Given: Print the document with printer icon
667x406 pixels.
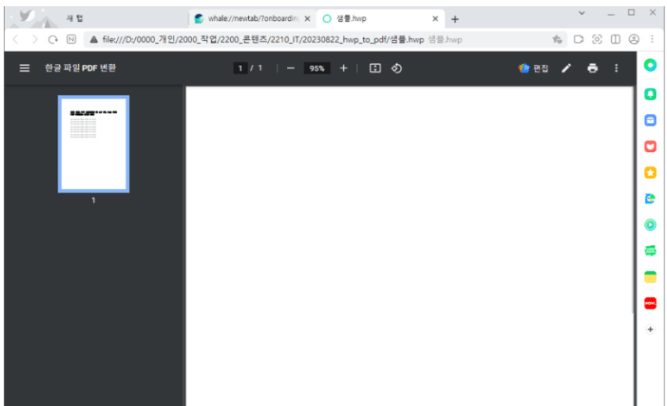Looking at the screenshot, I should [x=593, y=68].
